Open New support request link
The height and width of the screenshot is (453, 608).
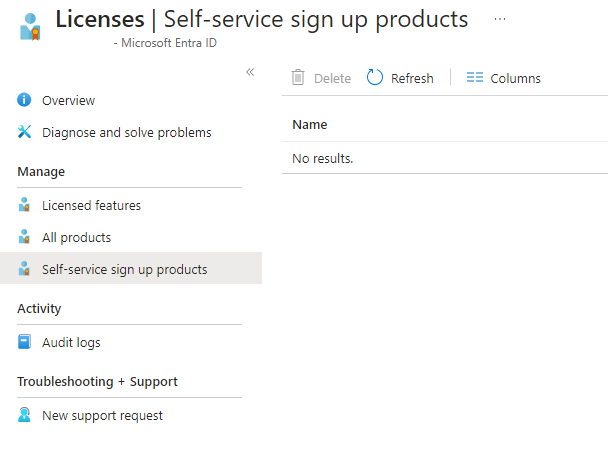[102, 415]
